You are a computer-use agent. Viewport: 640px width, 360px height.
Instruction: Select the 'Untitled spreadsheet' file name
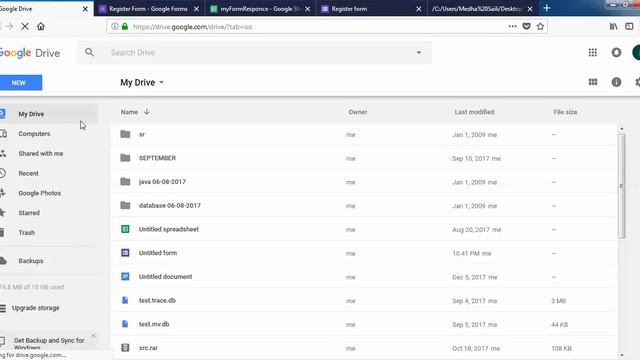coord(169,229)
